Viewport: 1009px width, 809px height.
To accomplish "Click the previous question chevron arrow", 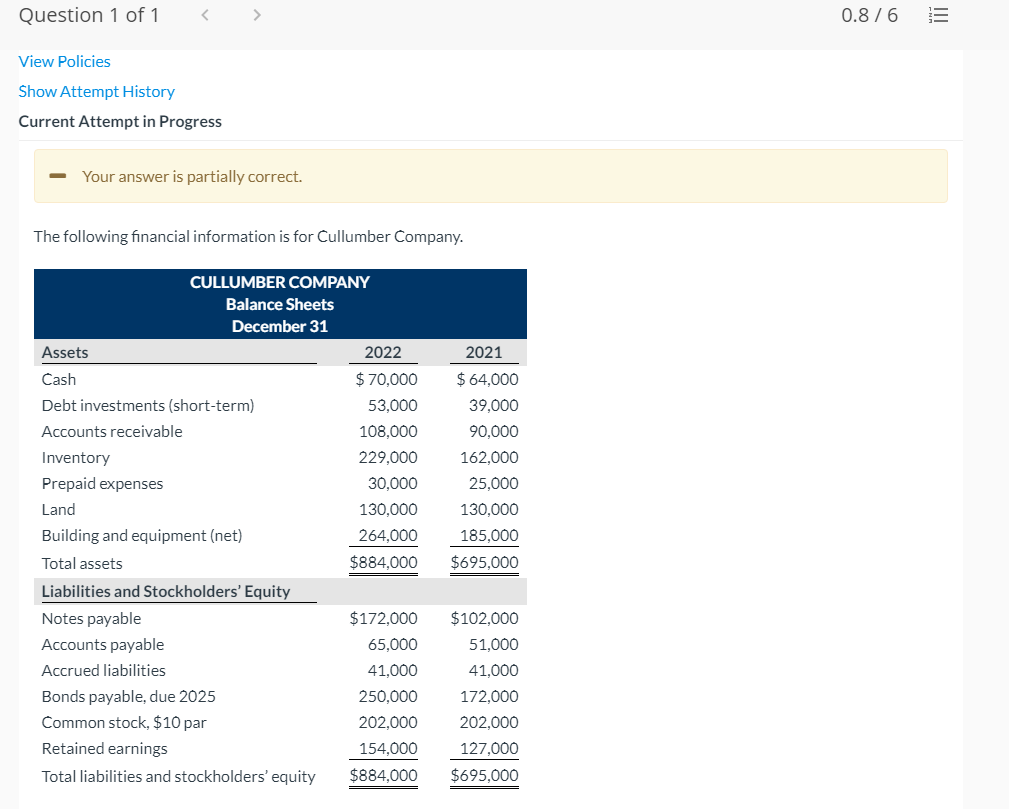I will point(204,15).
